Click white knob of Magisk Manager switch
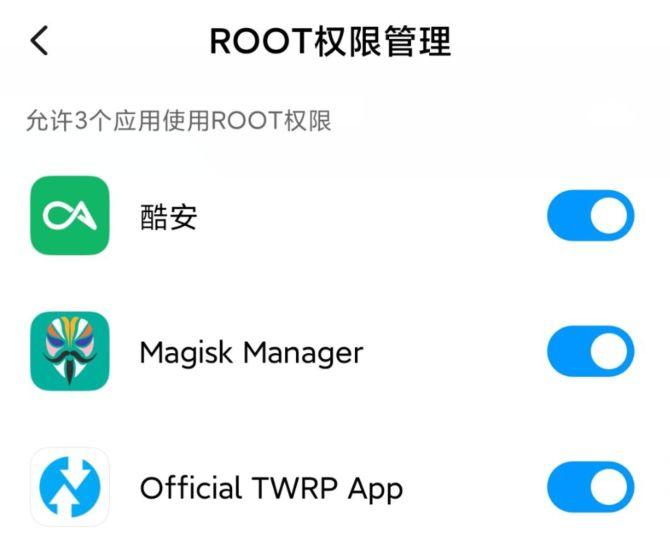Image resolution: width=670 pixels, height=552 pixels. [x=609, y=351]
